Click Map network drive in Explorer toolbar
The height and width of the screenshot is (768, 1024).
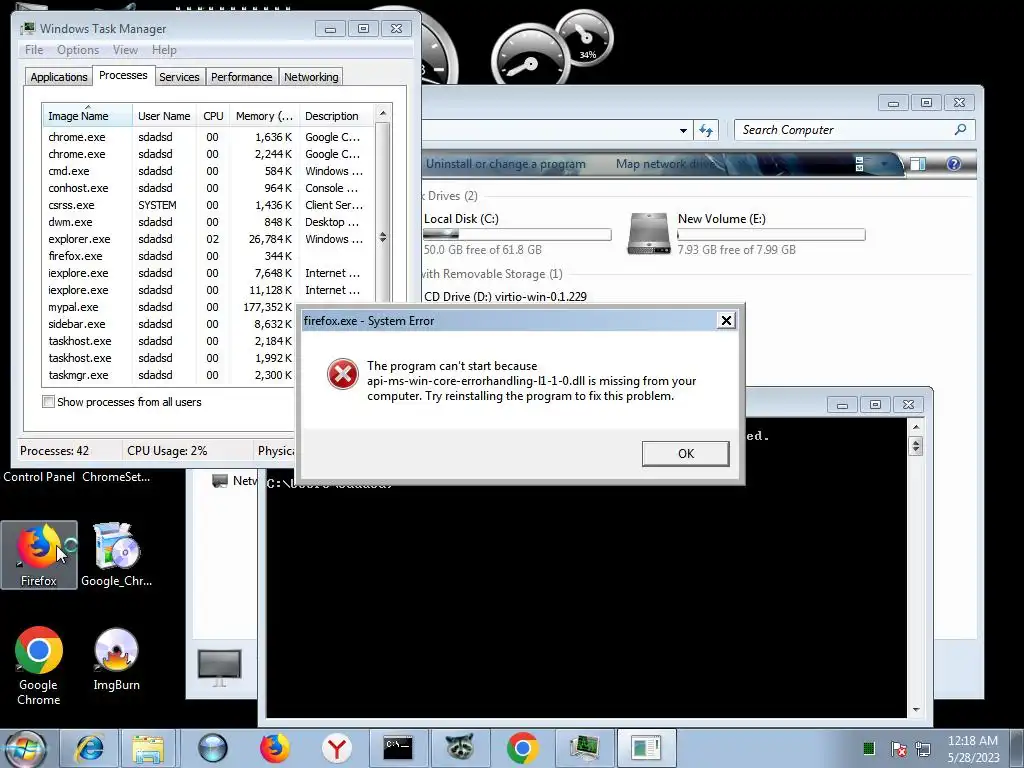[666, 164]
